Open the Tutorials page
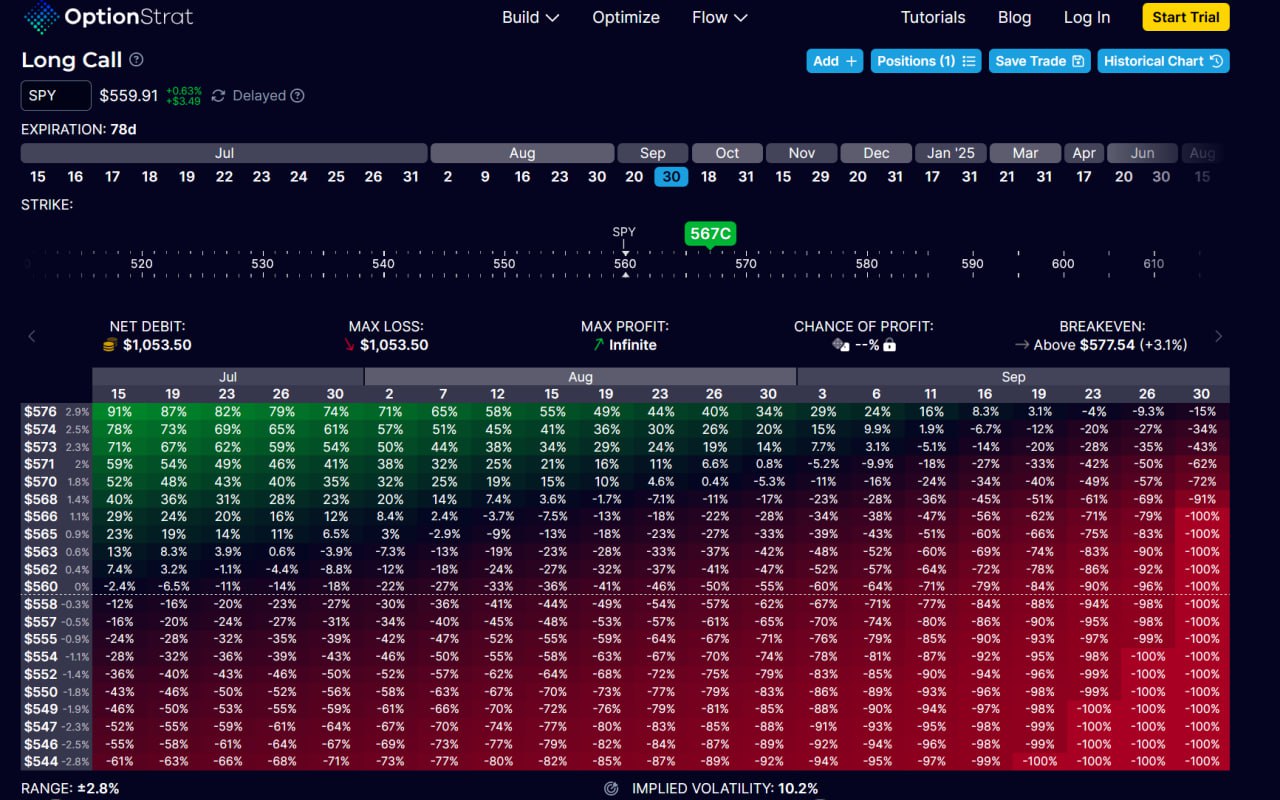Screen dimensions: 1280x800 coord(933,17)
